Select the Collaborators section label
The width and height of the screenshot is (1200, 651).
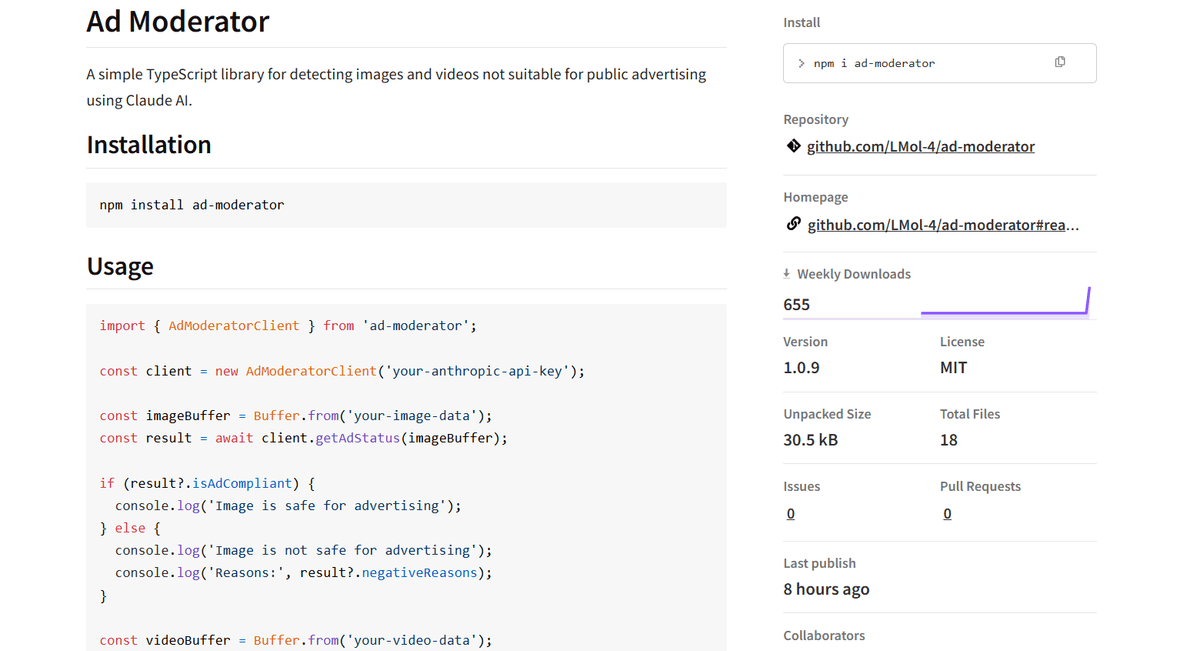[x=824, y=635]
